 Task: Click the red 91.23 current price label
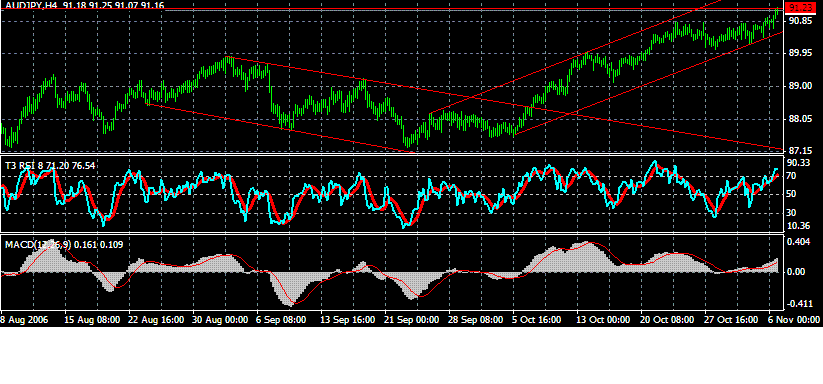tap(801, 8)
